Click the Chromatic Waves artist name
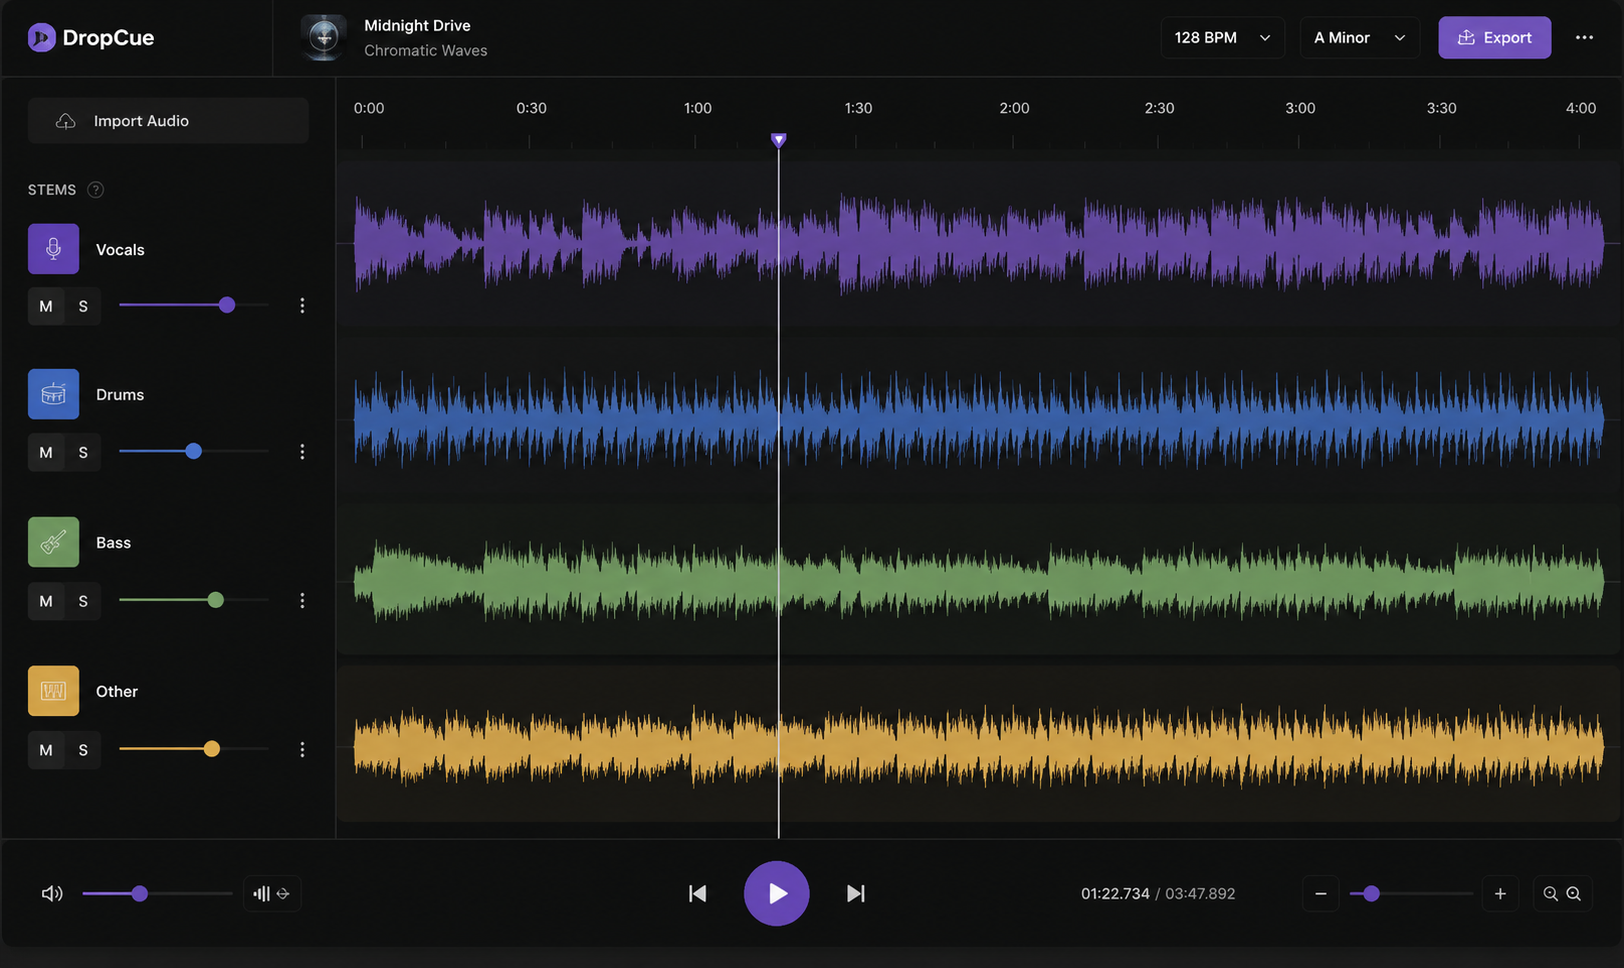Screen dimensions: 1624x968 425,51
